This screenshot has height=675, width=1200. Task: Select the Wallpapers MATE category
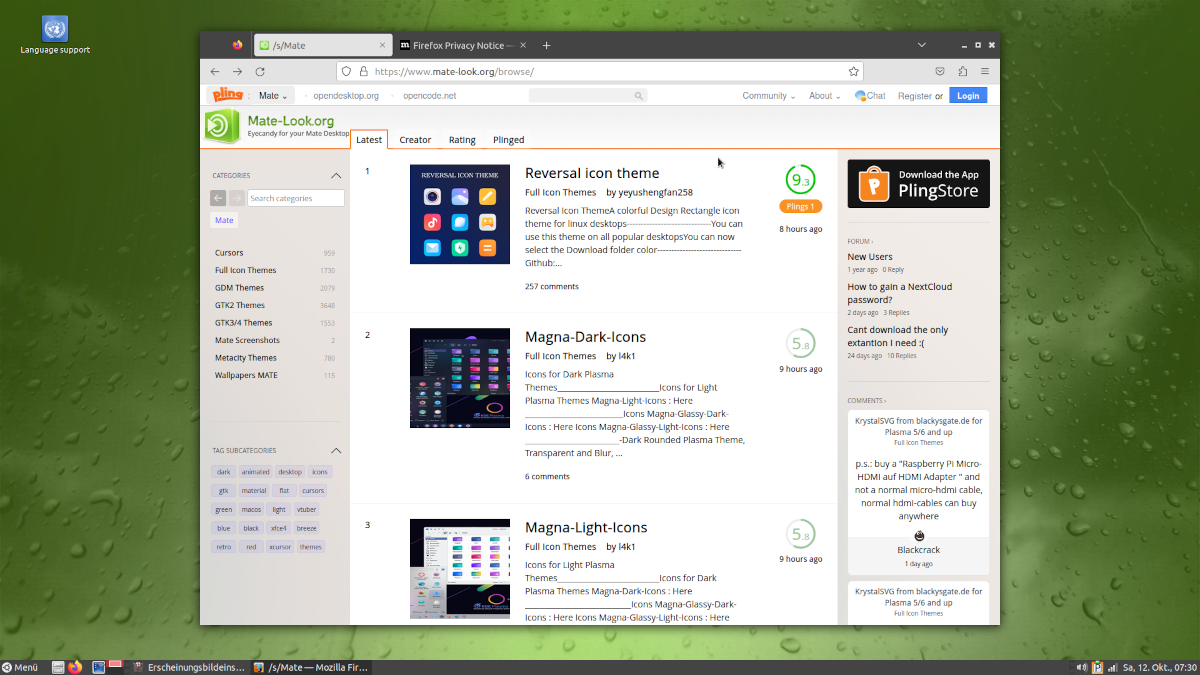click(x=246, y=375)
